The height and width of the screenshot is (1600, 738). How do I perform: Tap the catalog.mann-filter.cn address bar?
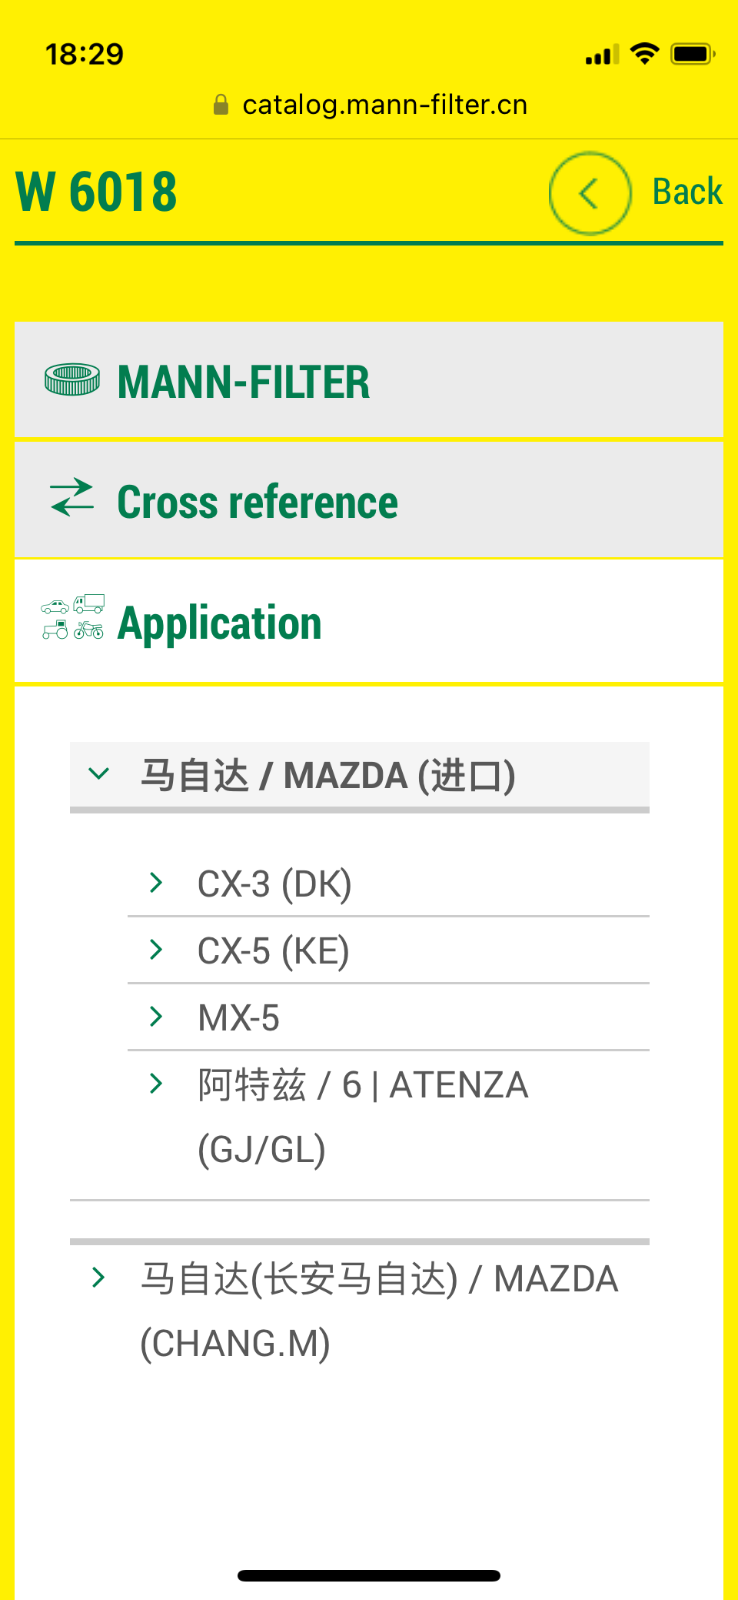[x=370, y=104]
